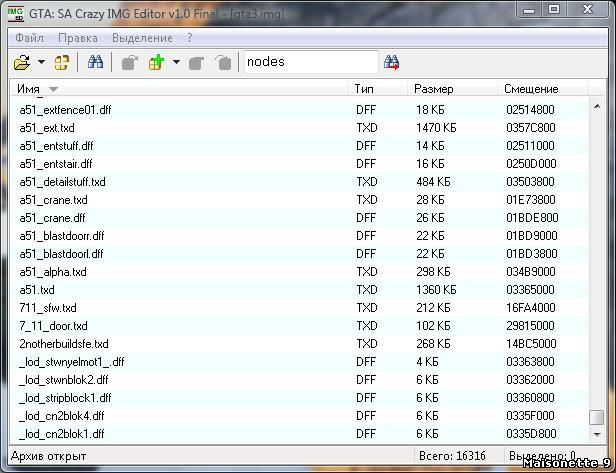Screen dimensions: 616x473
Task: Sort by the Размер column header
Action: pos(452,89)
